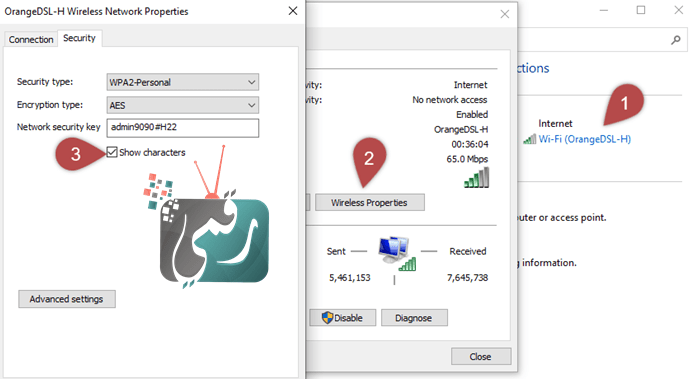Minimize the Network and Sharing window

[x=604, y=10]
